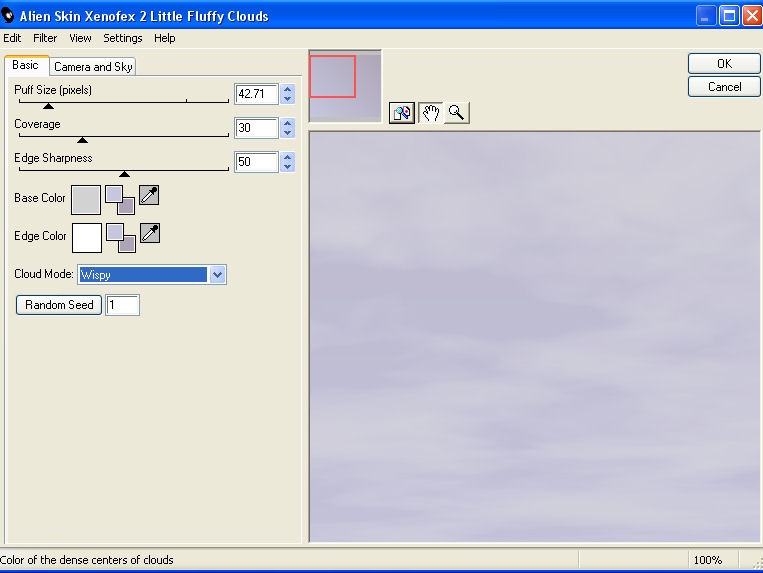
Task: Open the Cloud Mode dropdown
Action: pos(218,274)
